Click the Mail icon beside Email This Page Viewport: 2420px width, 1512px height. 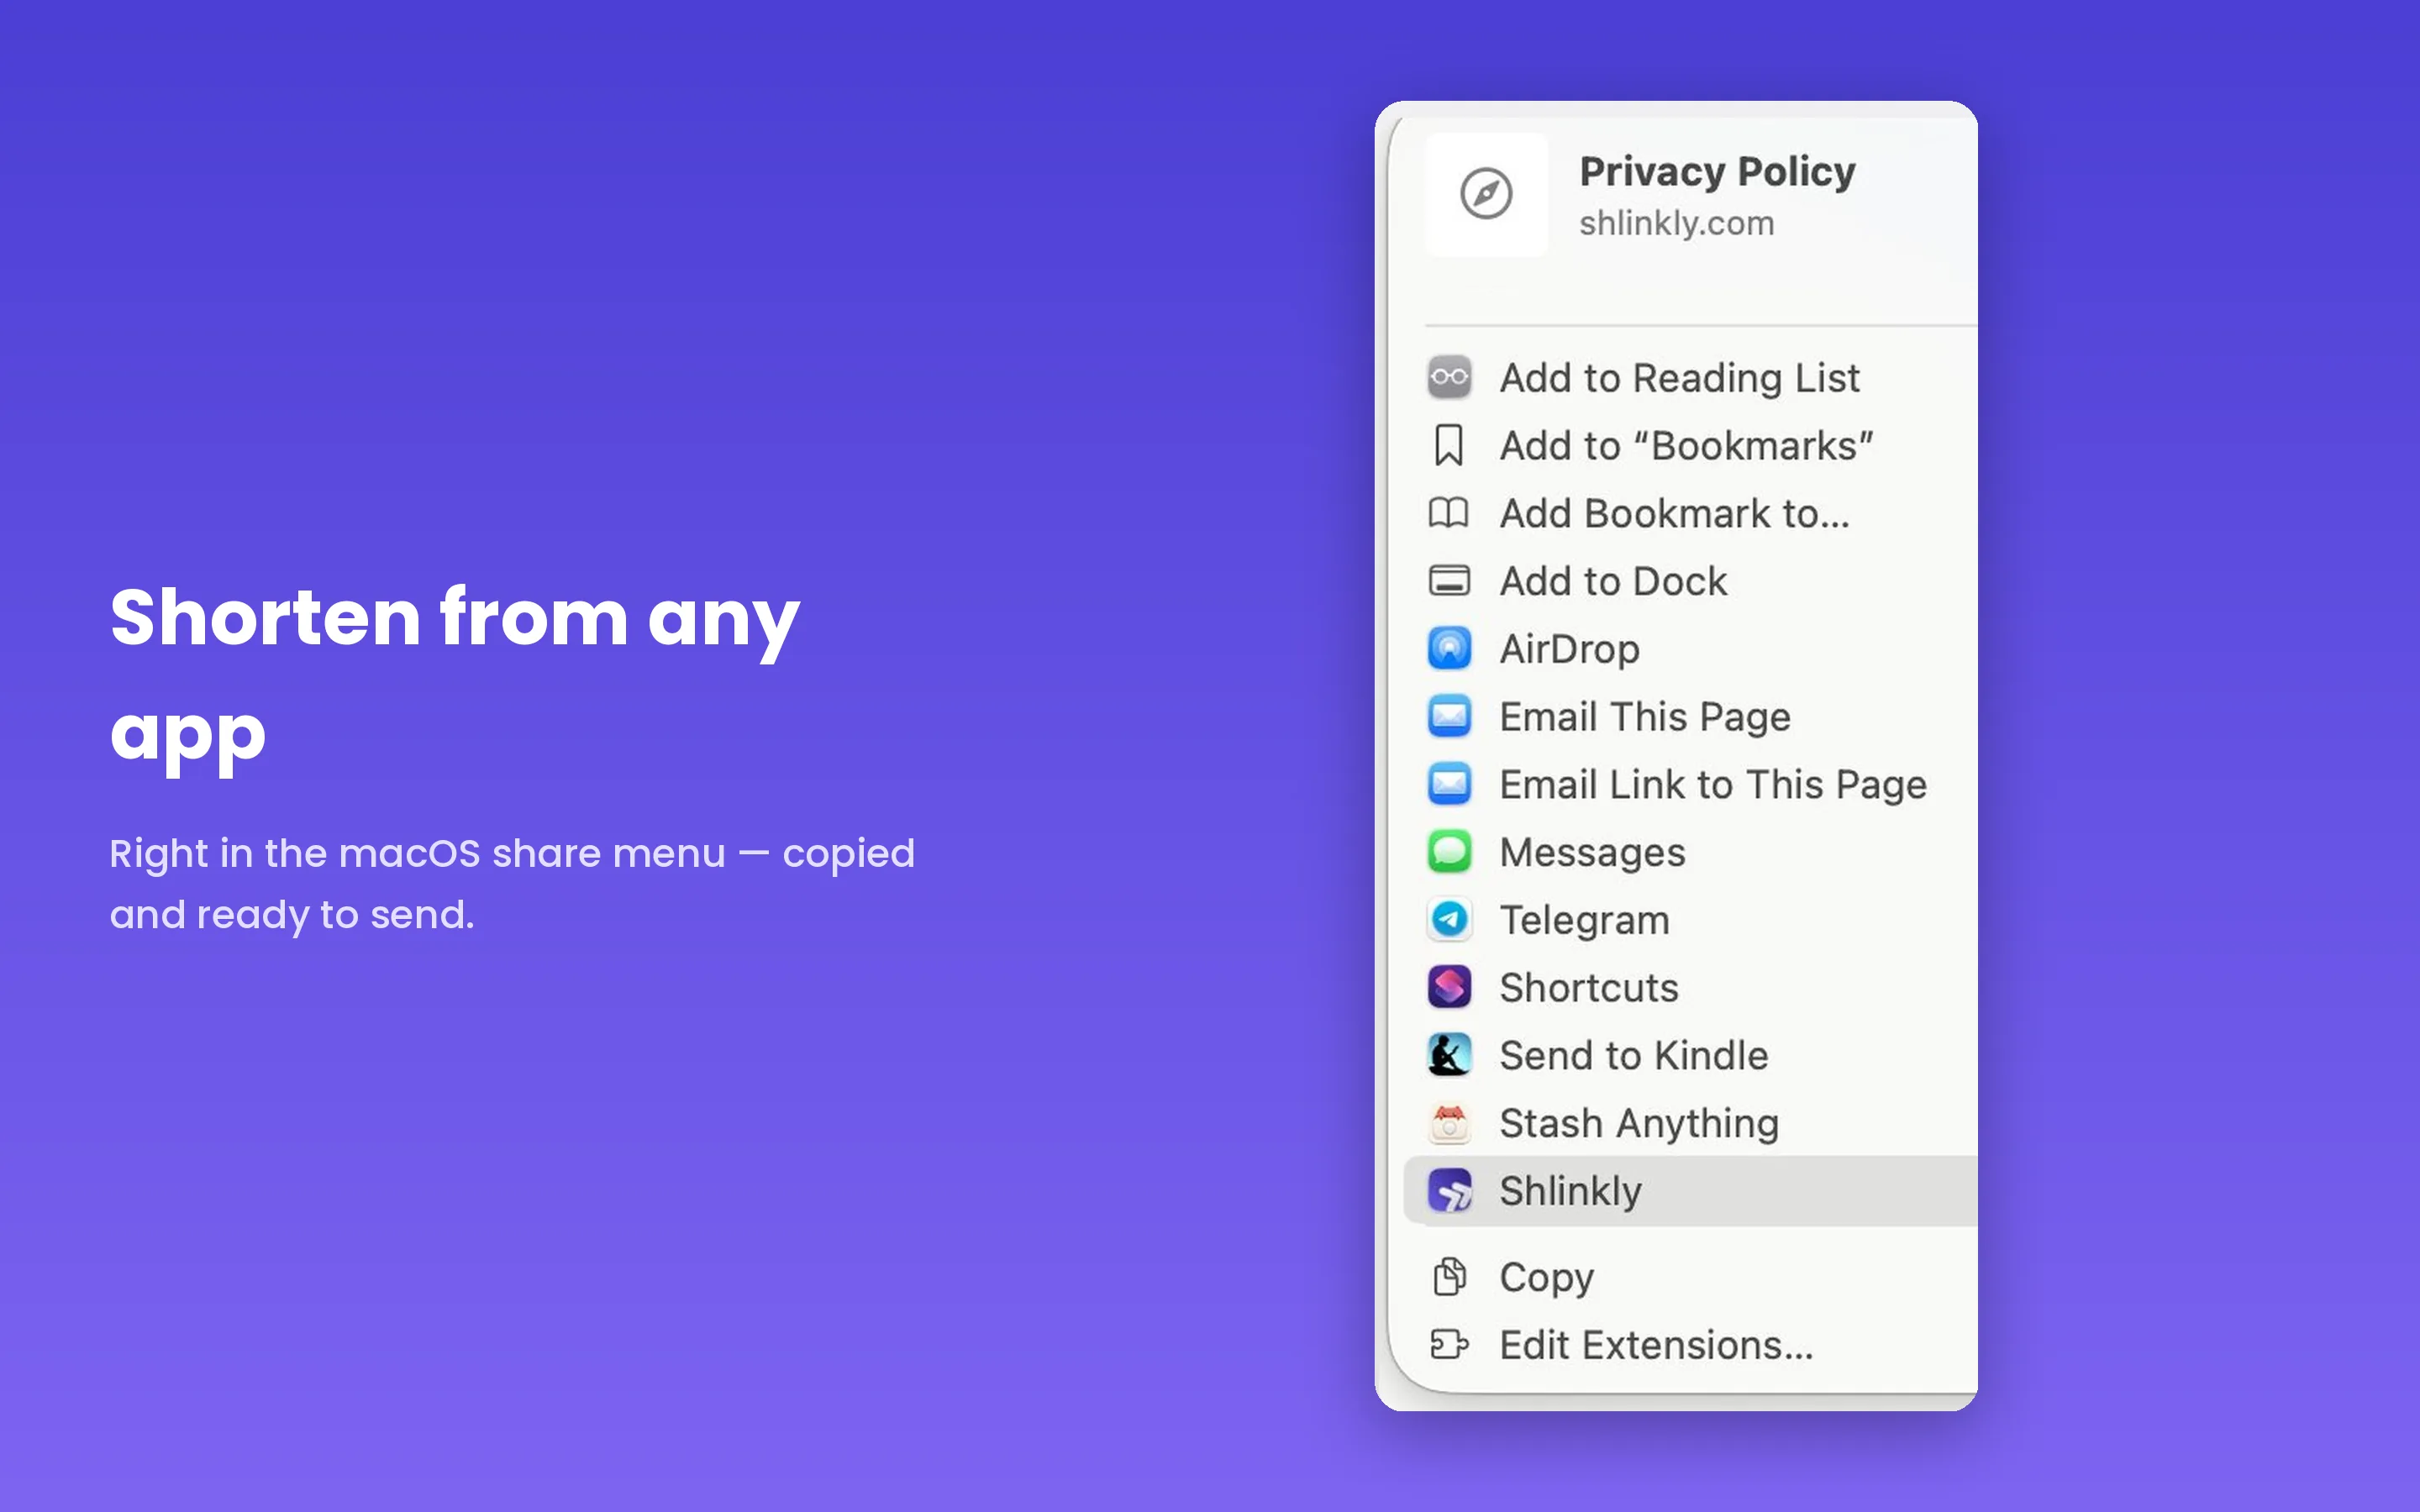point(1449,717)
